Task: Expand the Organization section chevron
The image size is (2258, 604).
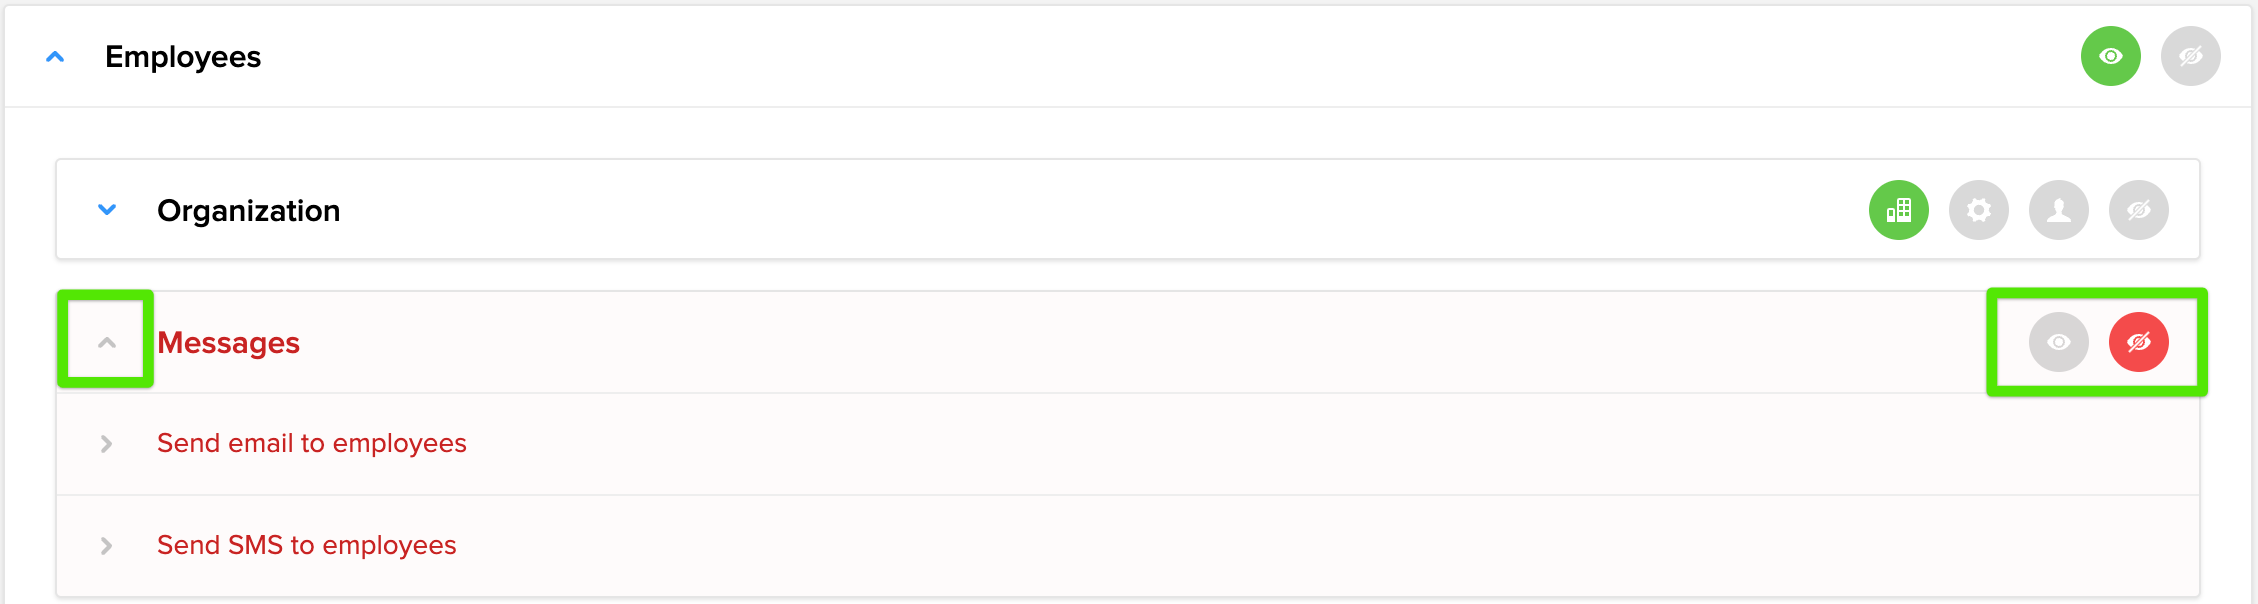Action: (107, 210)
